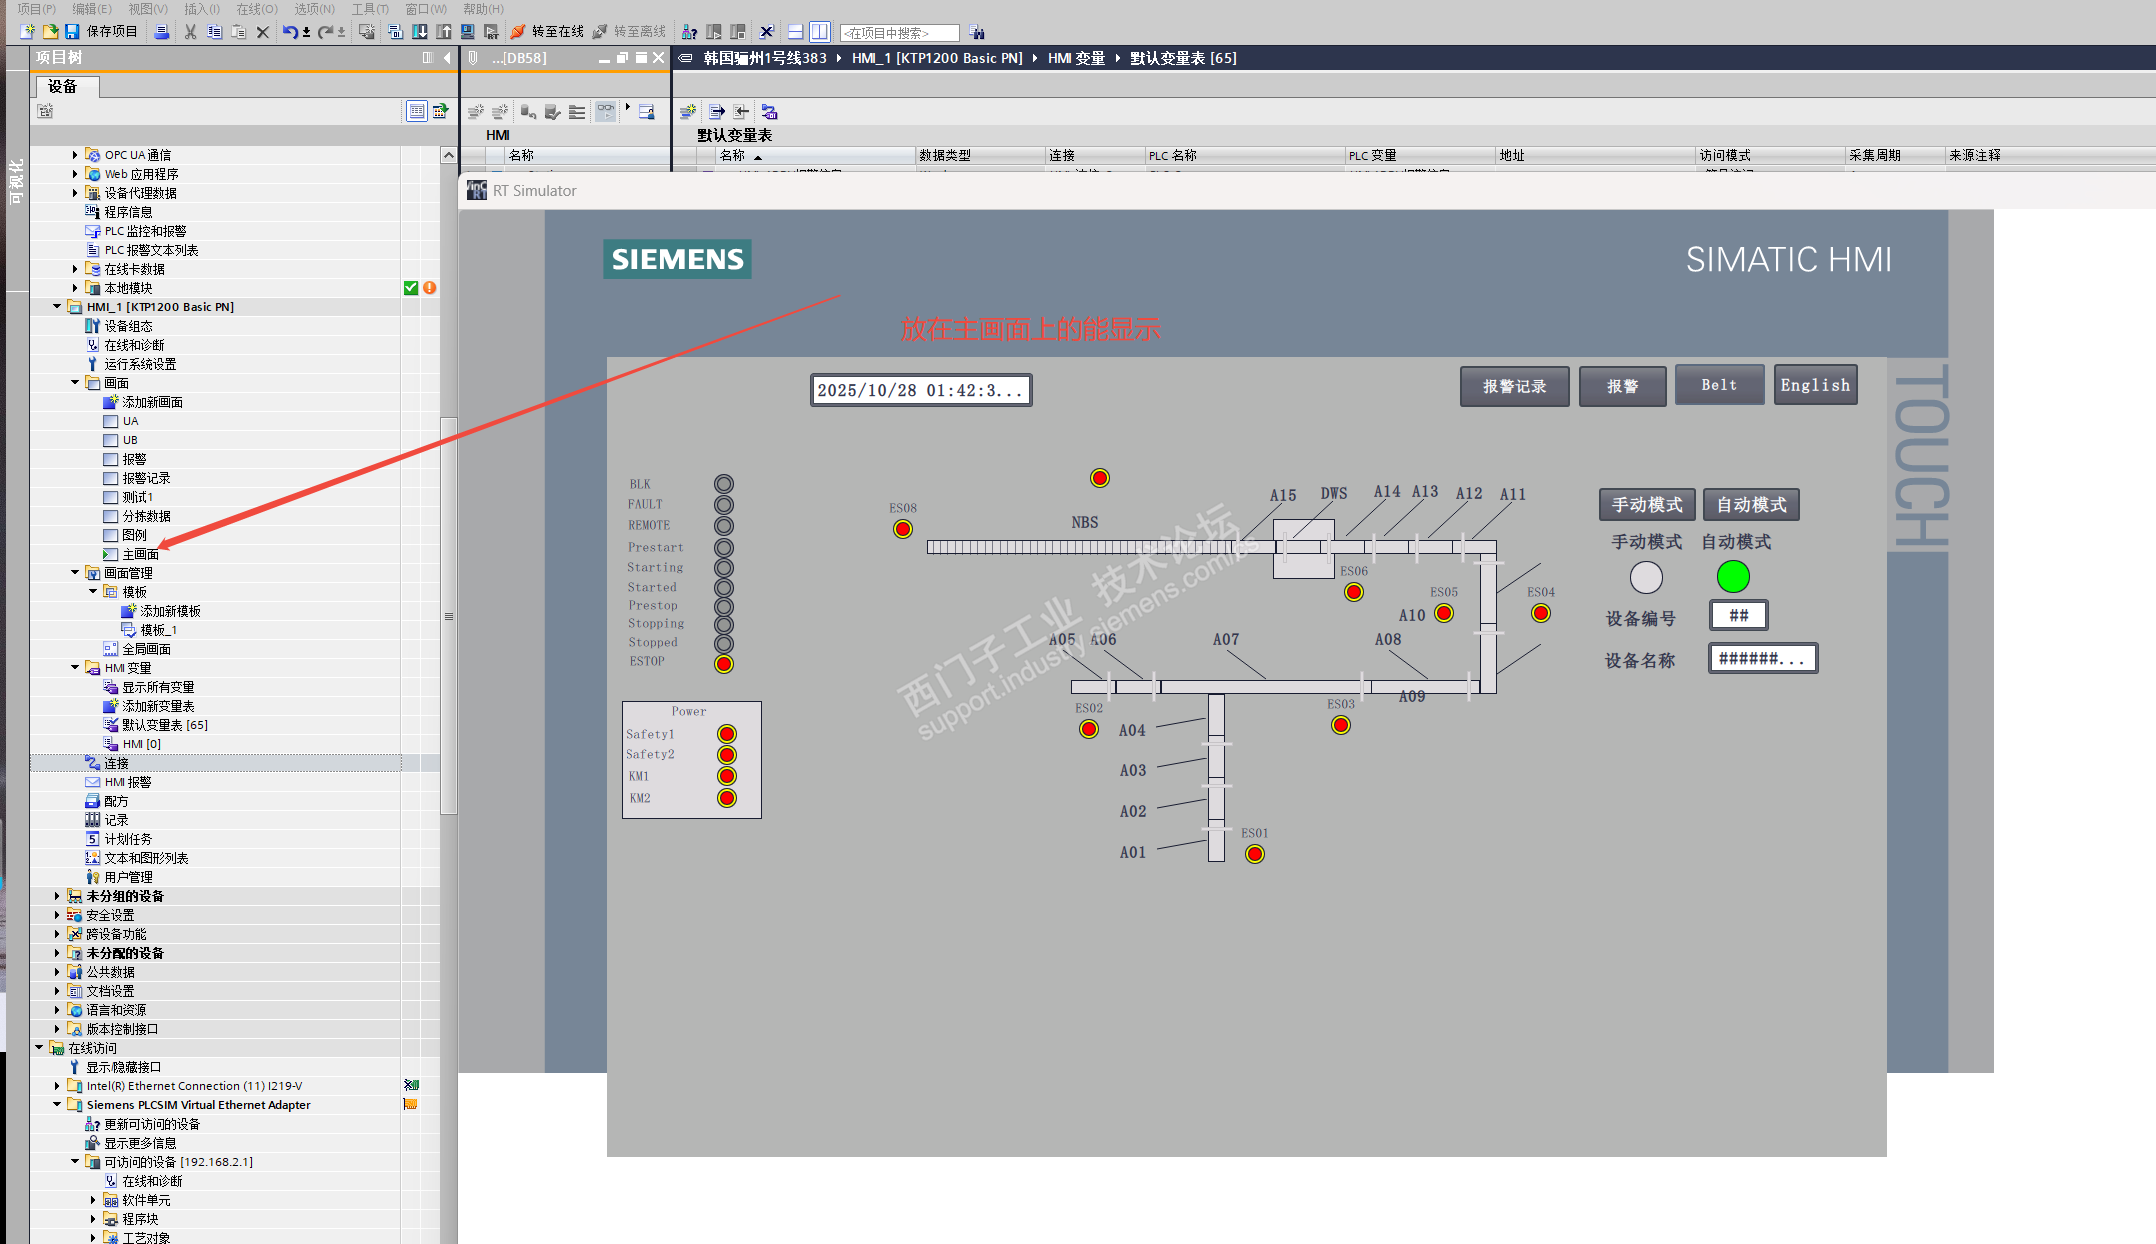
Task: Click the red ESTOP indicator lamp
Action: click(x=724, y=664)
